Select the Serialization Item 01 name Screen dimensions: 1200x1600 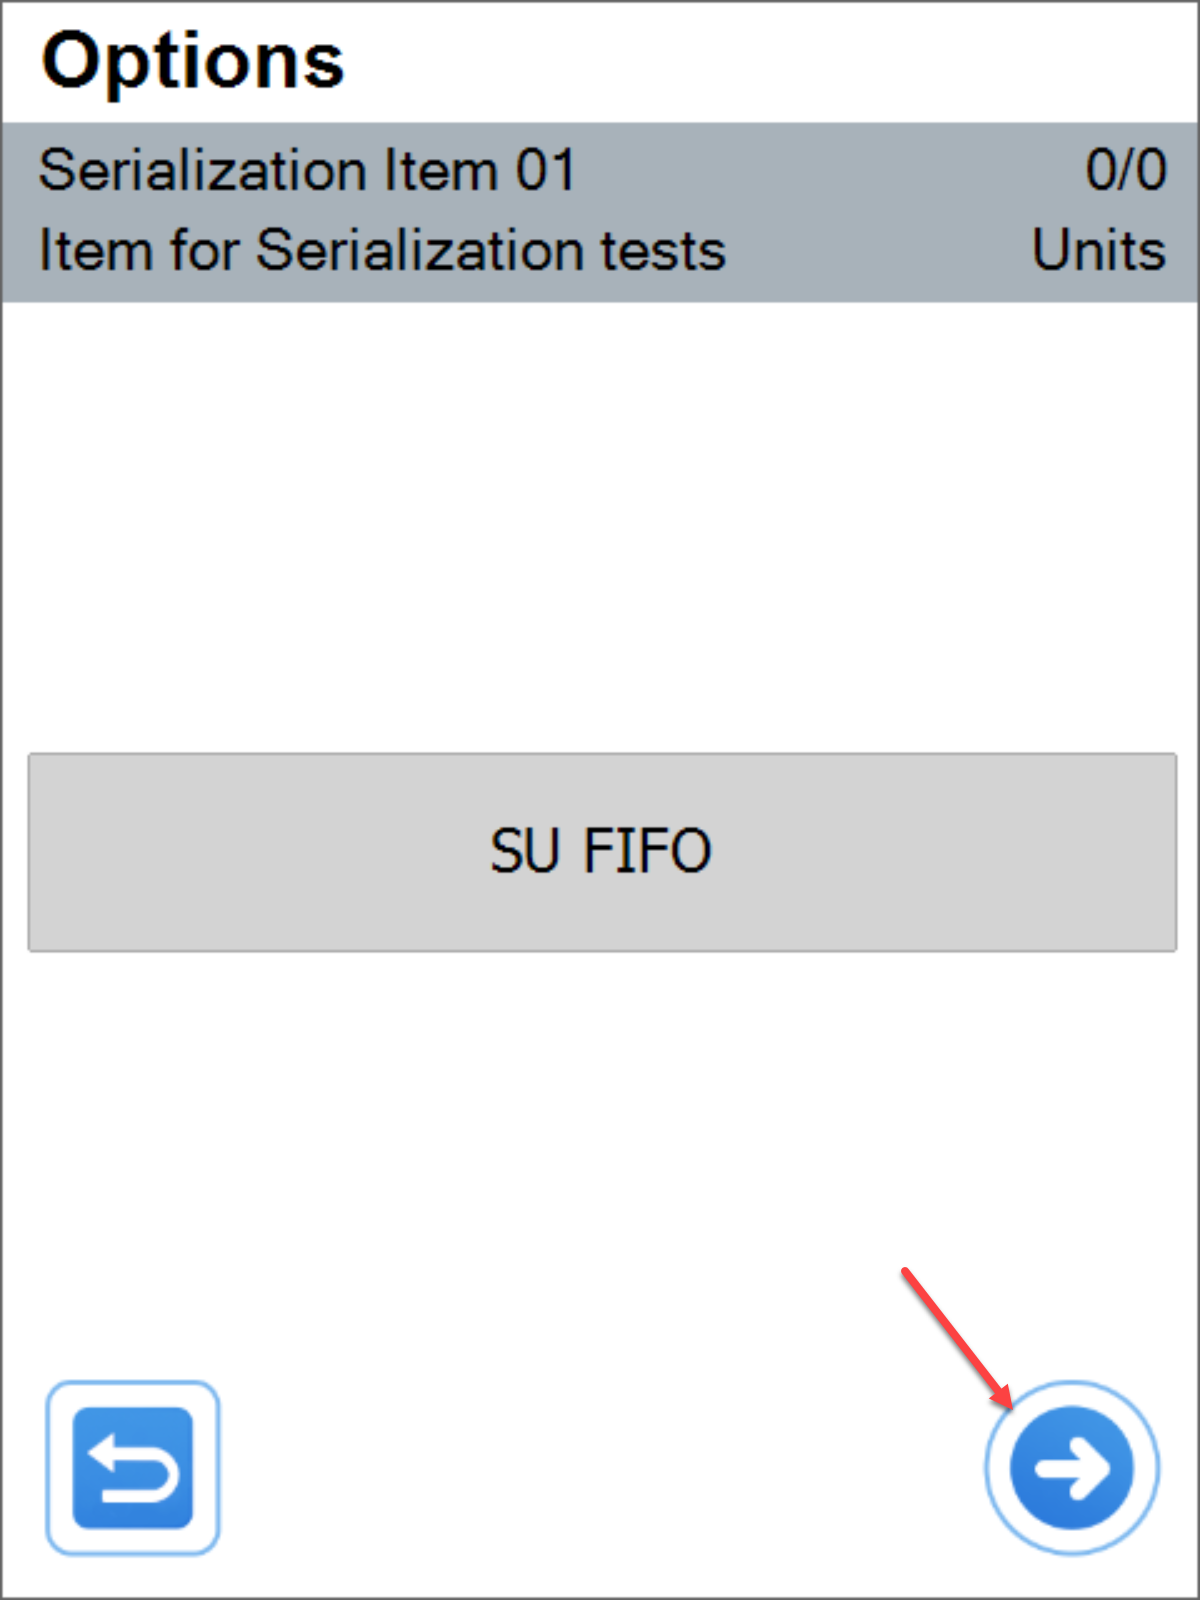point(307,169)
